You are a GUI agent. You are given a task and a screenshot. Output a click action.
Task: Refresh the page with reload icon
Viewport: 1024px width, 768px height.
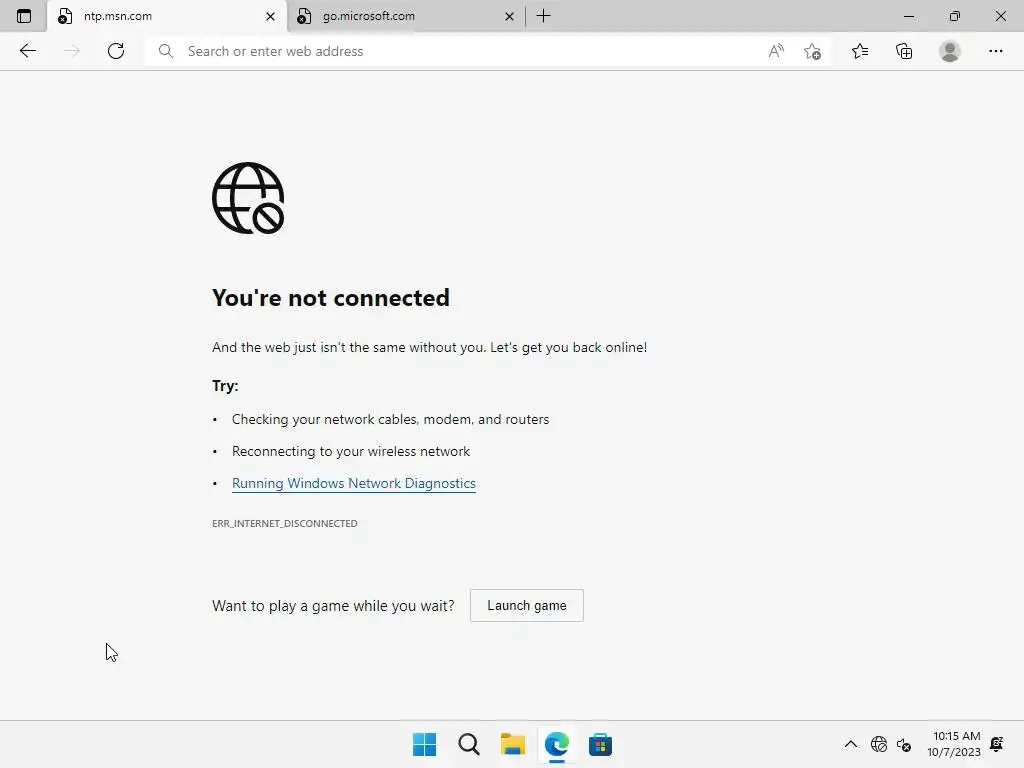tap(116, 51)
